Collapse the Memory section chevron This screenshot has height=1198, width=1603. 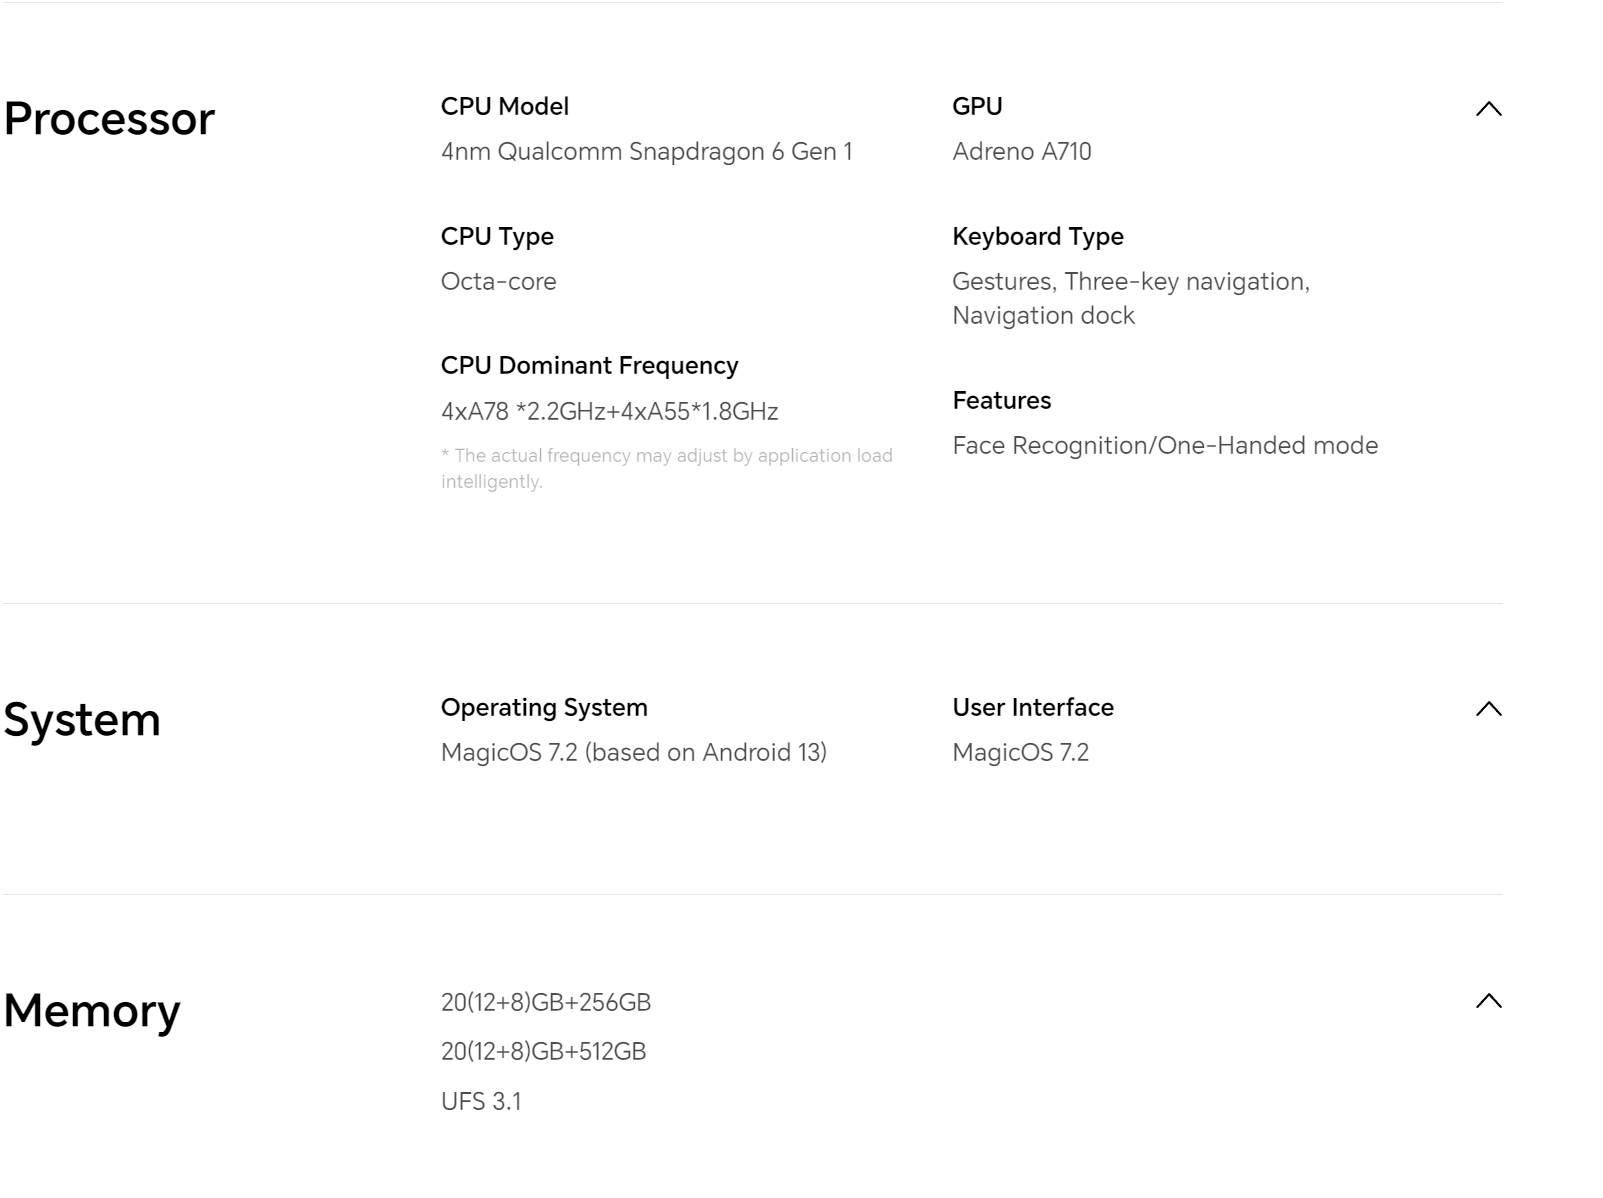coord(1488,1001)
